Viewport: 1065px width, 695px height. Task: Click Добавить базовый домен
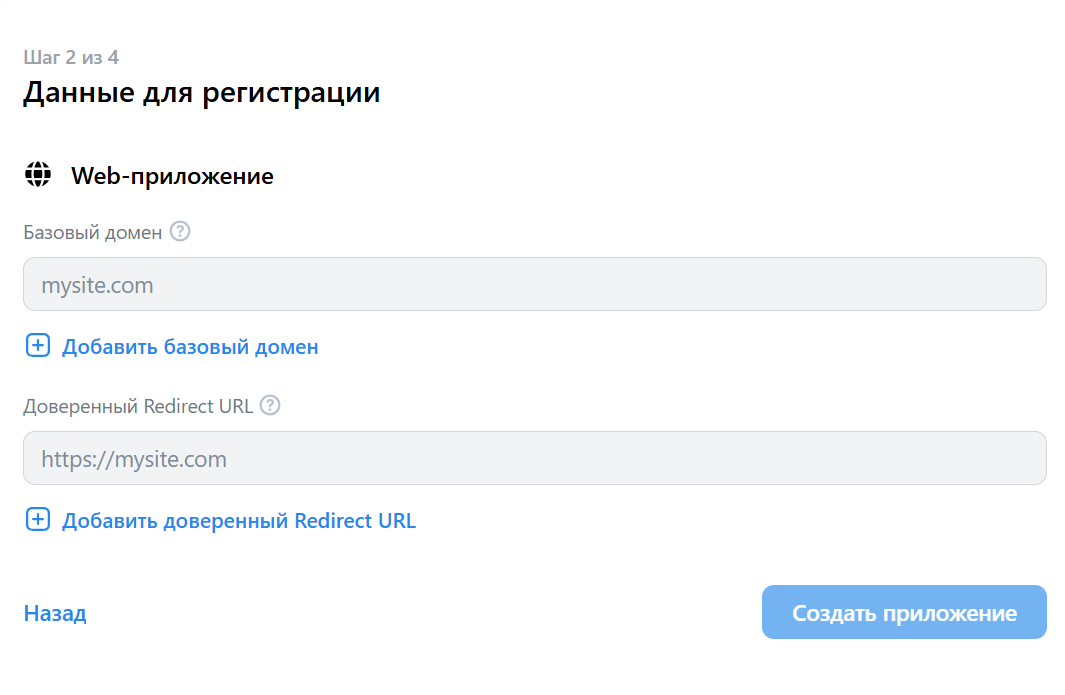click(190, 346)
